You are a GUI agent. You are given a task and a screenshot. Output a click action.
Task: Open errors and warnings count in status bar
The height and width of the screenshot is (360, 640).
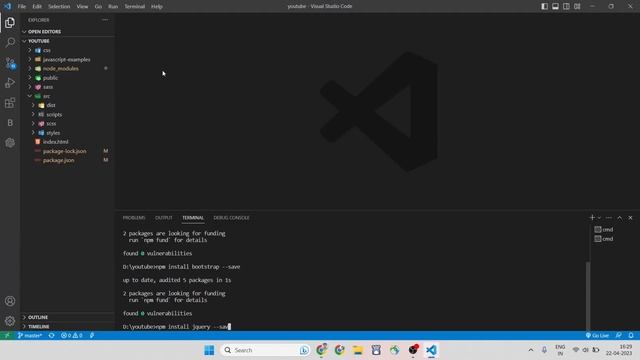pos(71,336)
